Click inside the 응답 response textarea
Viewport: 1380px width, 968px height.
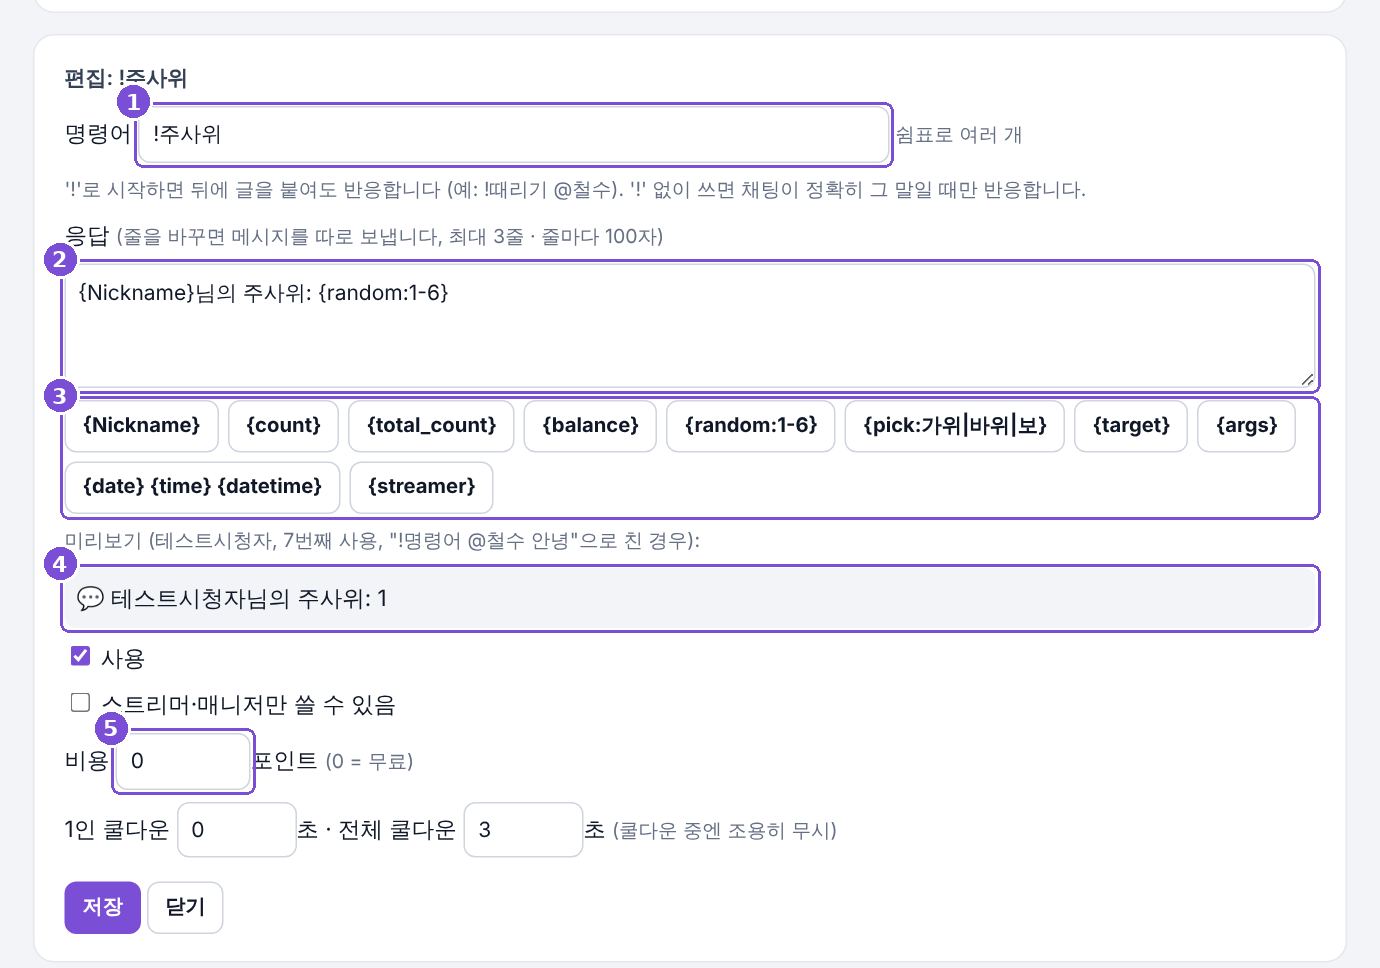[690, 326]
